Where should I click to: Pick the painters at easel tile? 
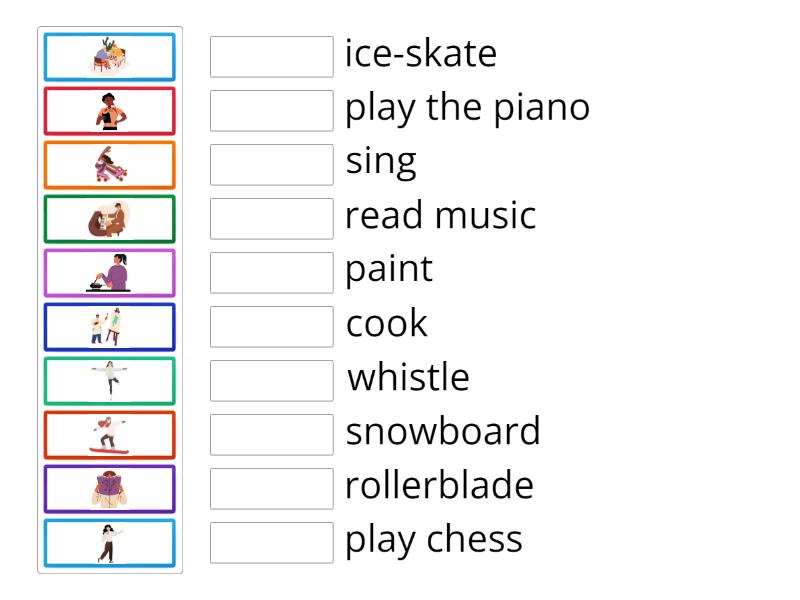[x=110, y=328]
